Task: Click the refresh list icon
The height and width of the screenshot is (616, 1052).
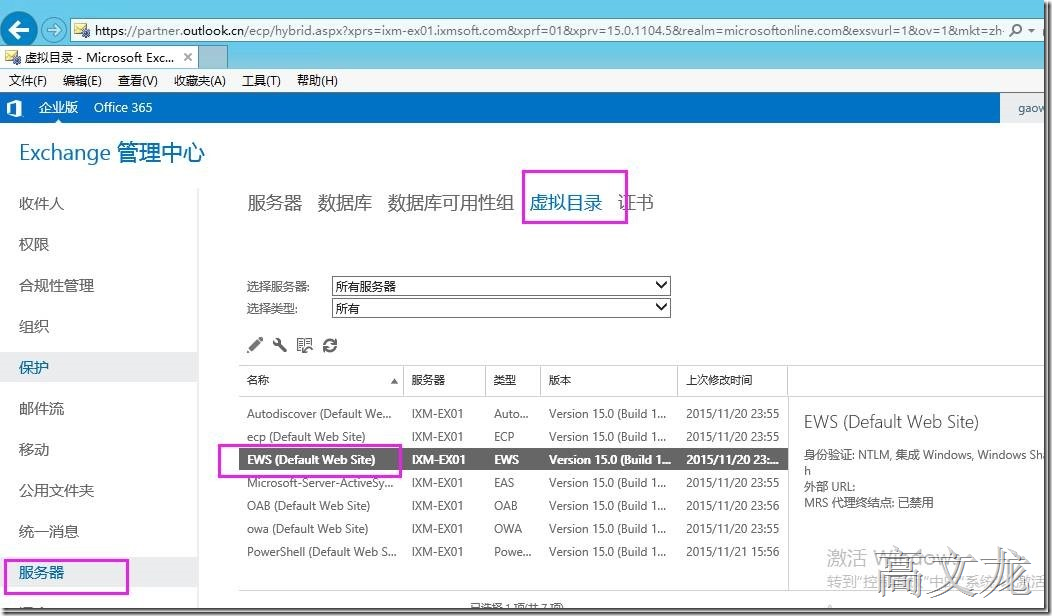Action: pyautogui.click(x=329, y=345)
